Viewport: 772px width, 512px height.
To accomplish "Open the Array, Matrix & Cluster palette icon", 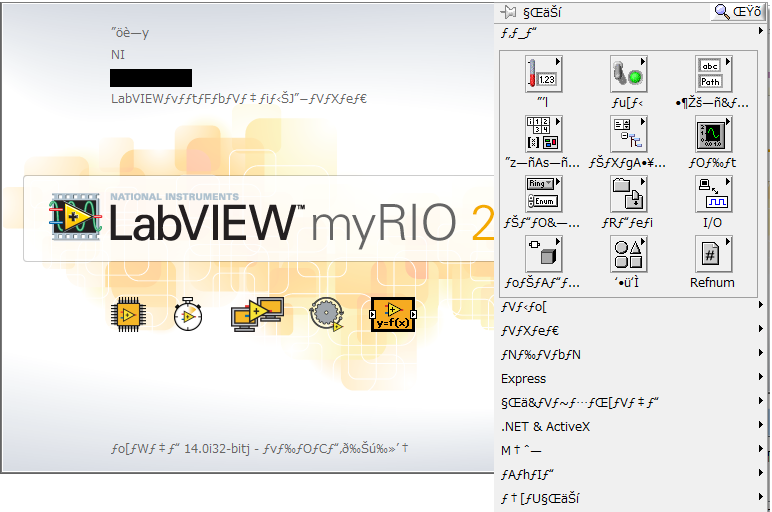I will 544,134.
